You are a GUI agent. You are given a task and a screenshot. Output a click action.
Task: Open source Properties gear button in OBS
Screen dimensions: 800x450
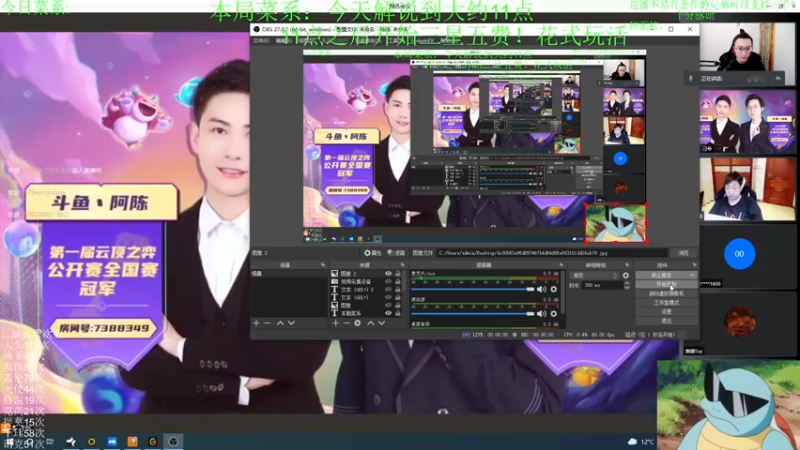pos(372,253)
